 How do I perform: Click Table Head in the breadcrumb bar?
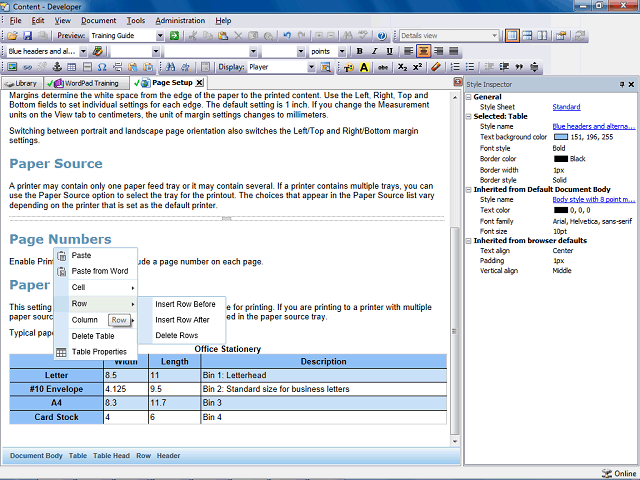[x=111, y=456]
